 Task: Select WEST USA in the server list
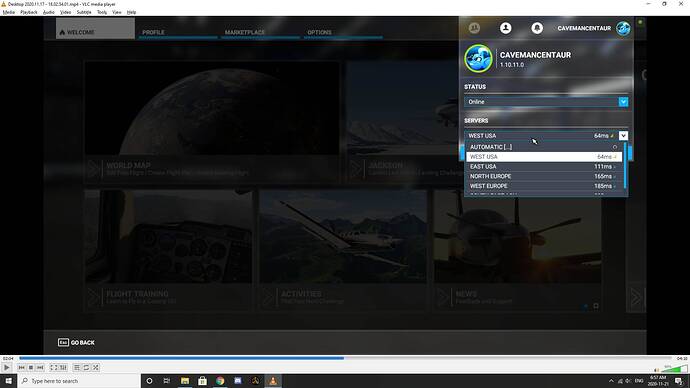544,157
